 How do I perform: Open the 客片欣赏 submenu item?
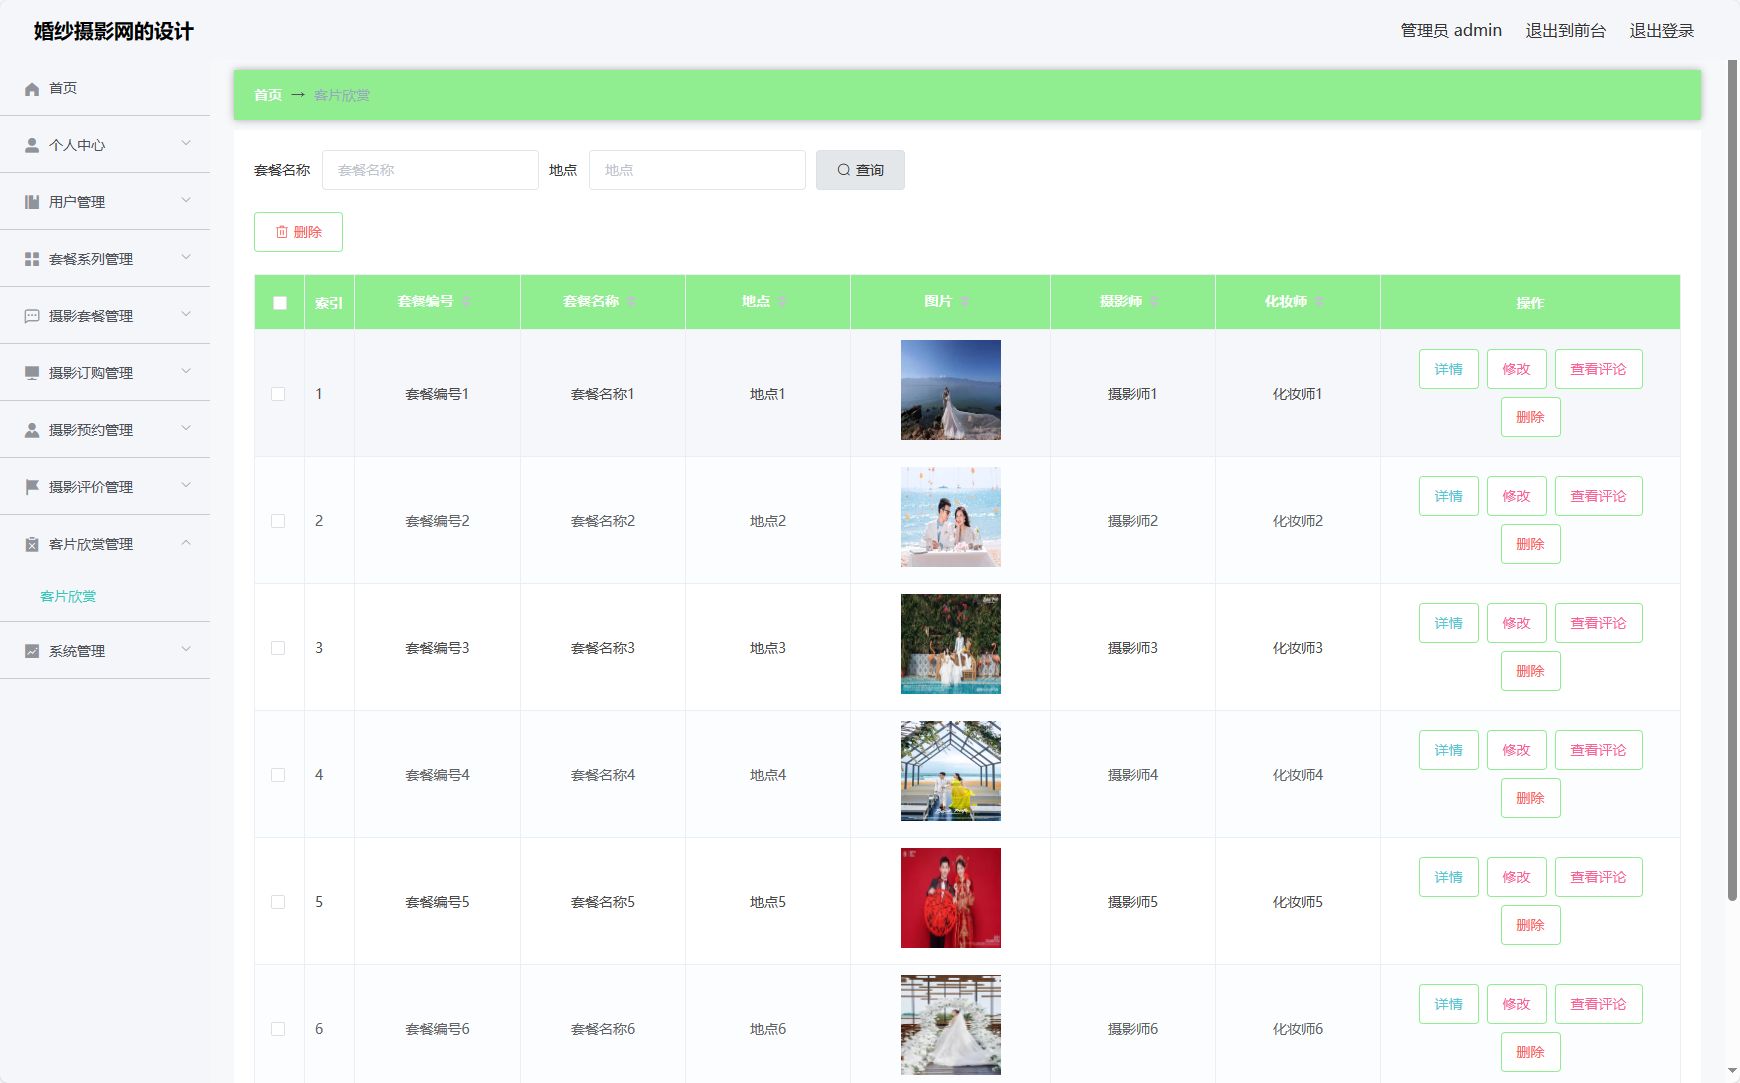coord(67,596)
